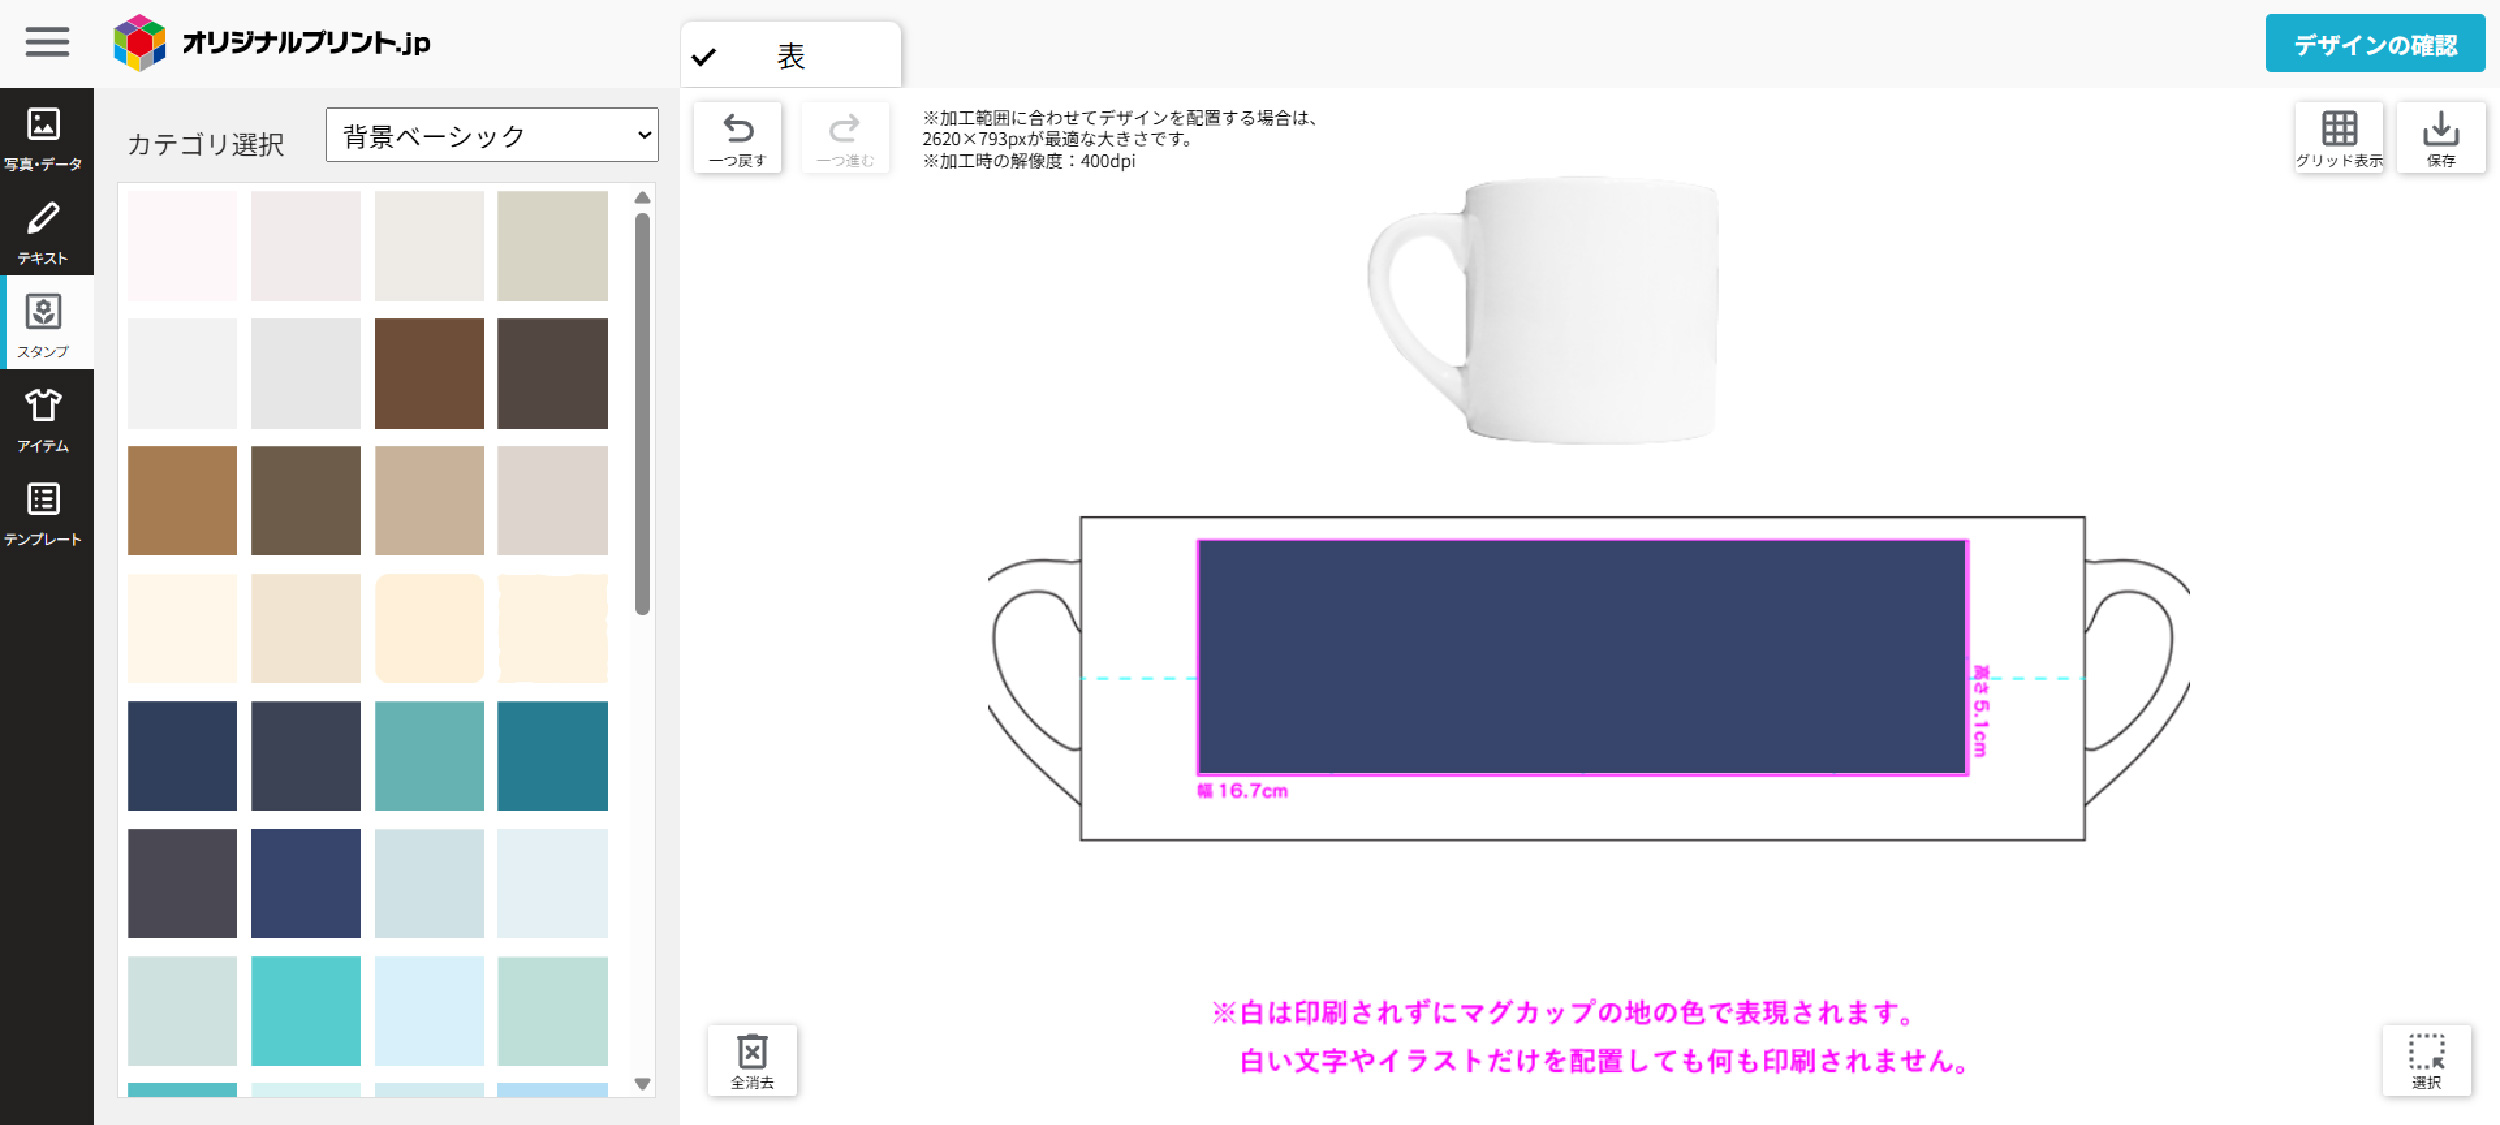Open the hamburger menu
The width and height of the screenshot is (2500, 1125).
coord(47,42)
